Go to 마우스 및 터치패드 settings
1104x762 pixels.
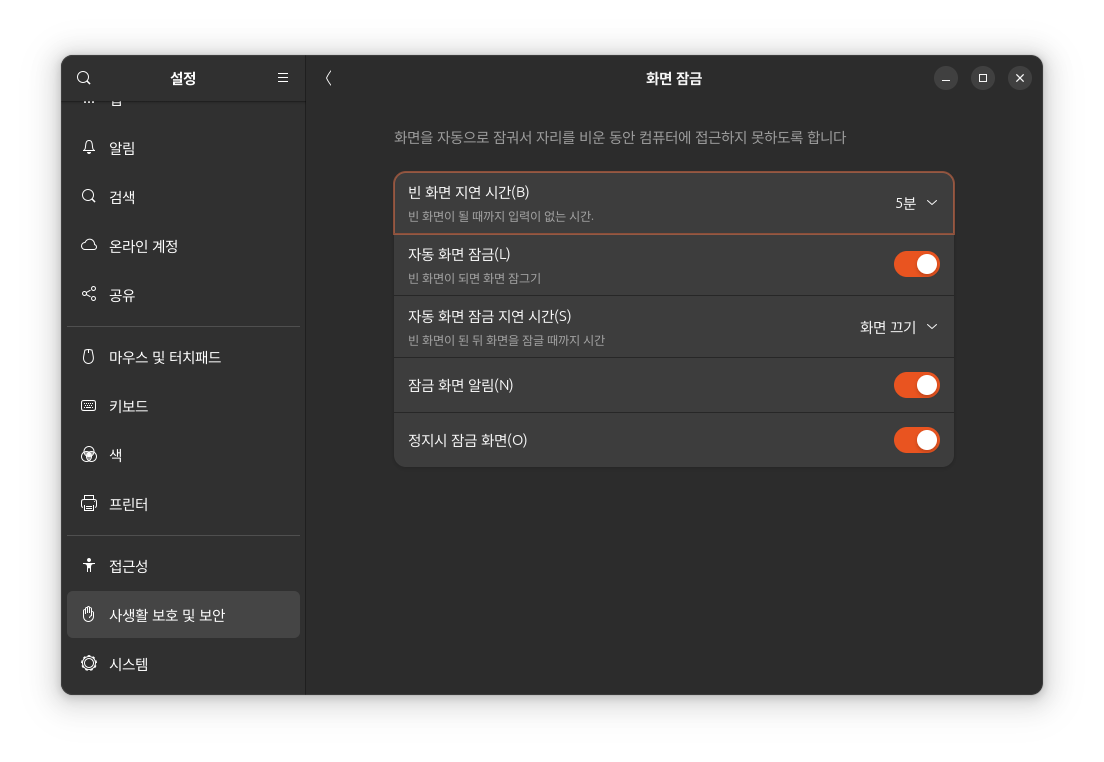(183, 357)
